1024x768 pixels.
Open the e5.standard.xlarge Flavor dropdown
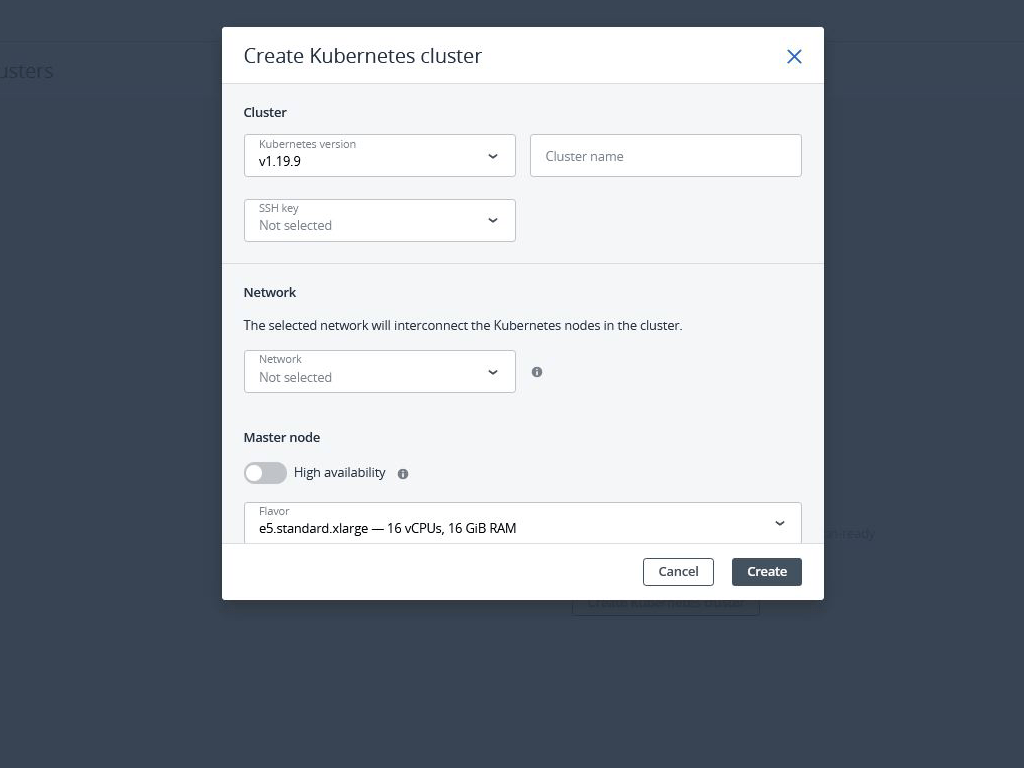tap(510, 523)
